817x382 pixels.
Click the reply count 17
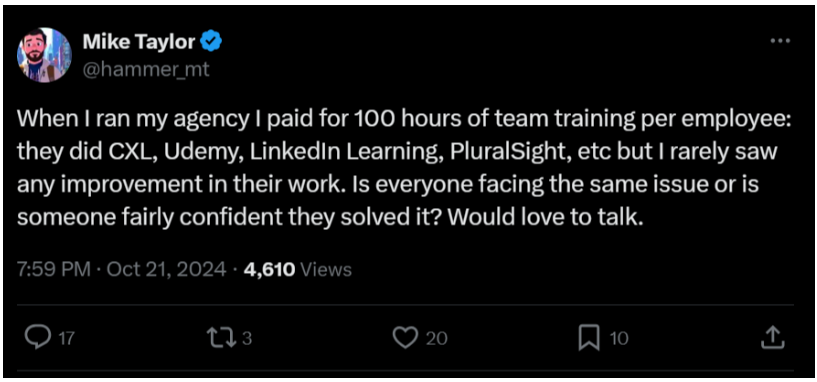(x=67, y=339)
